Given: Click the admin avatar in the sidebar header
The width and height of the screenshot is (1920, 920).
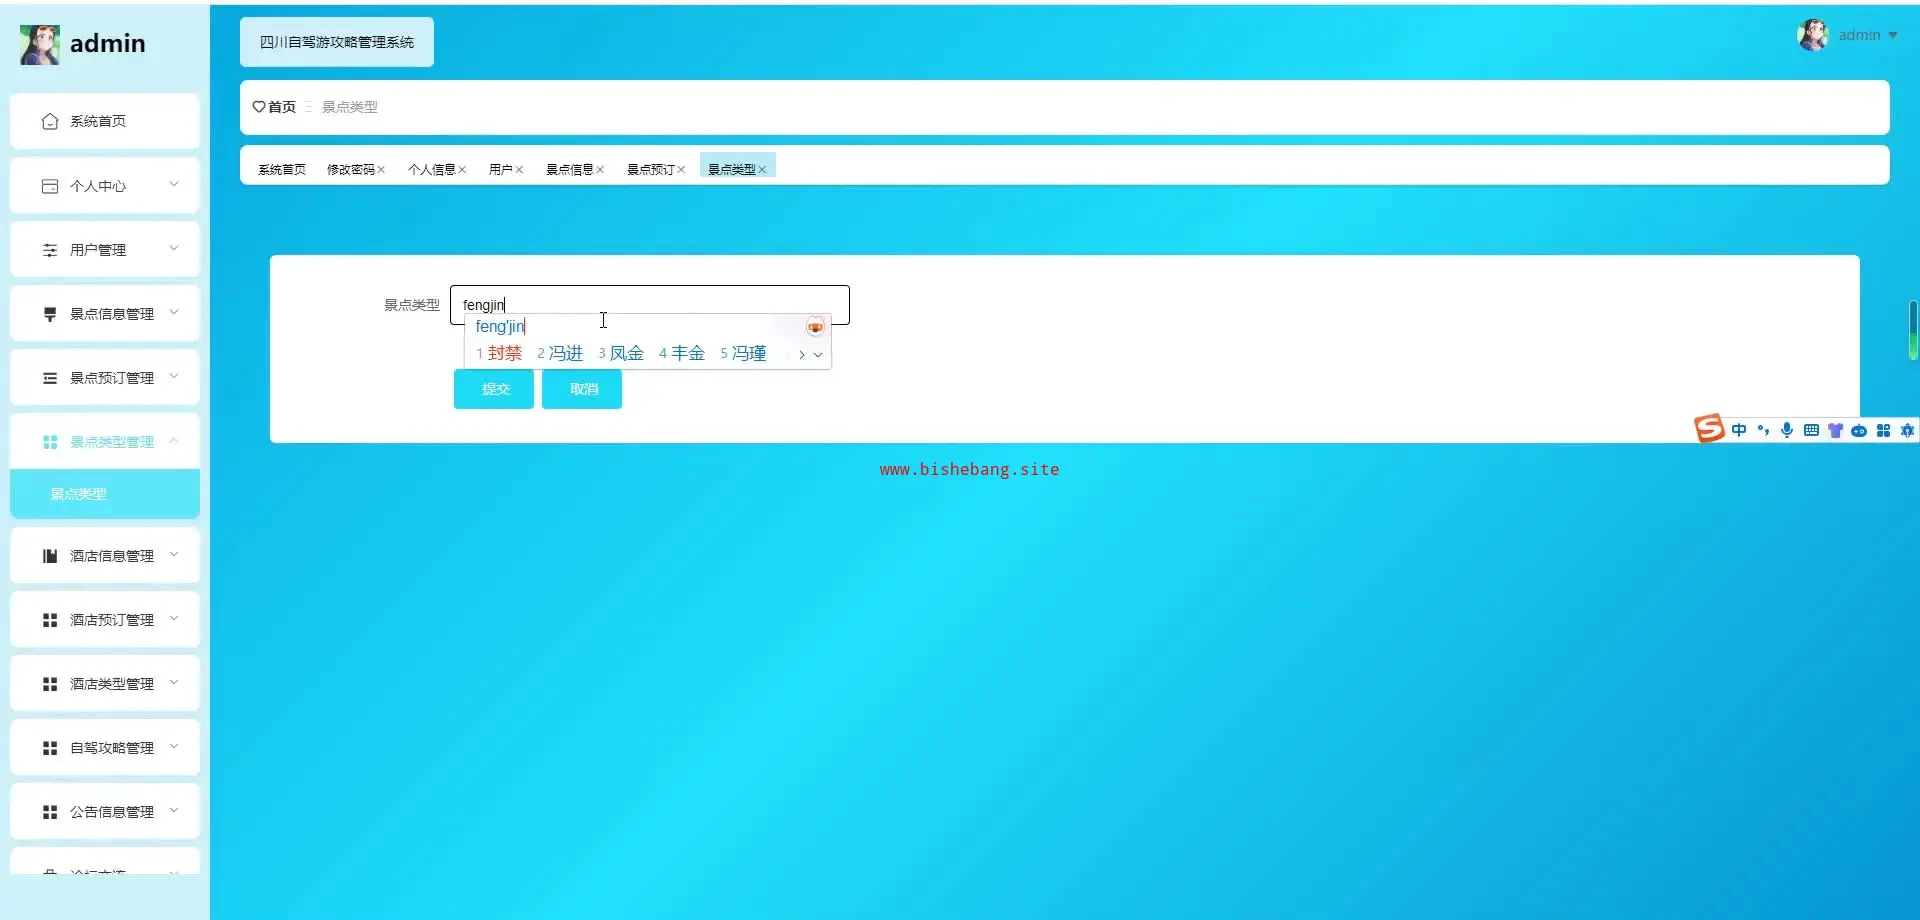Looking at the screenshot, I should (39, 44).
